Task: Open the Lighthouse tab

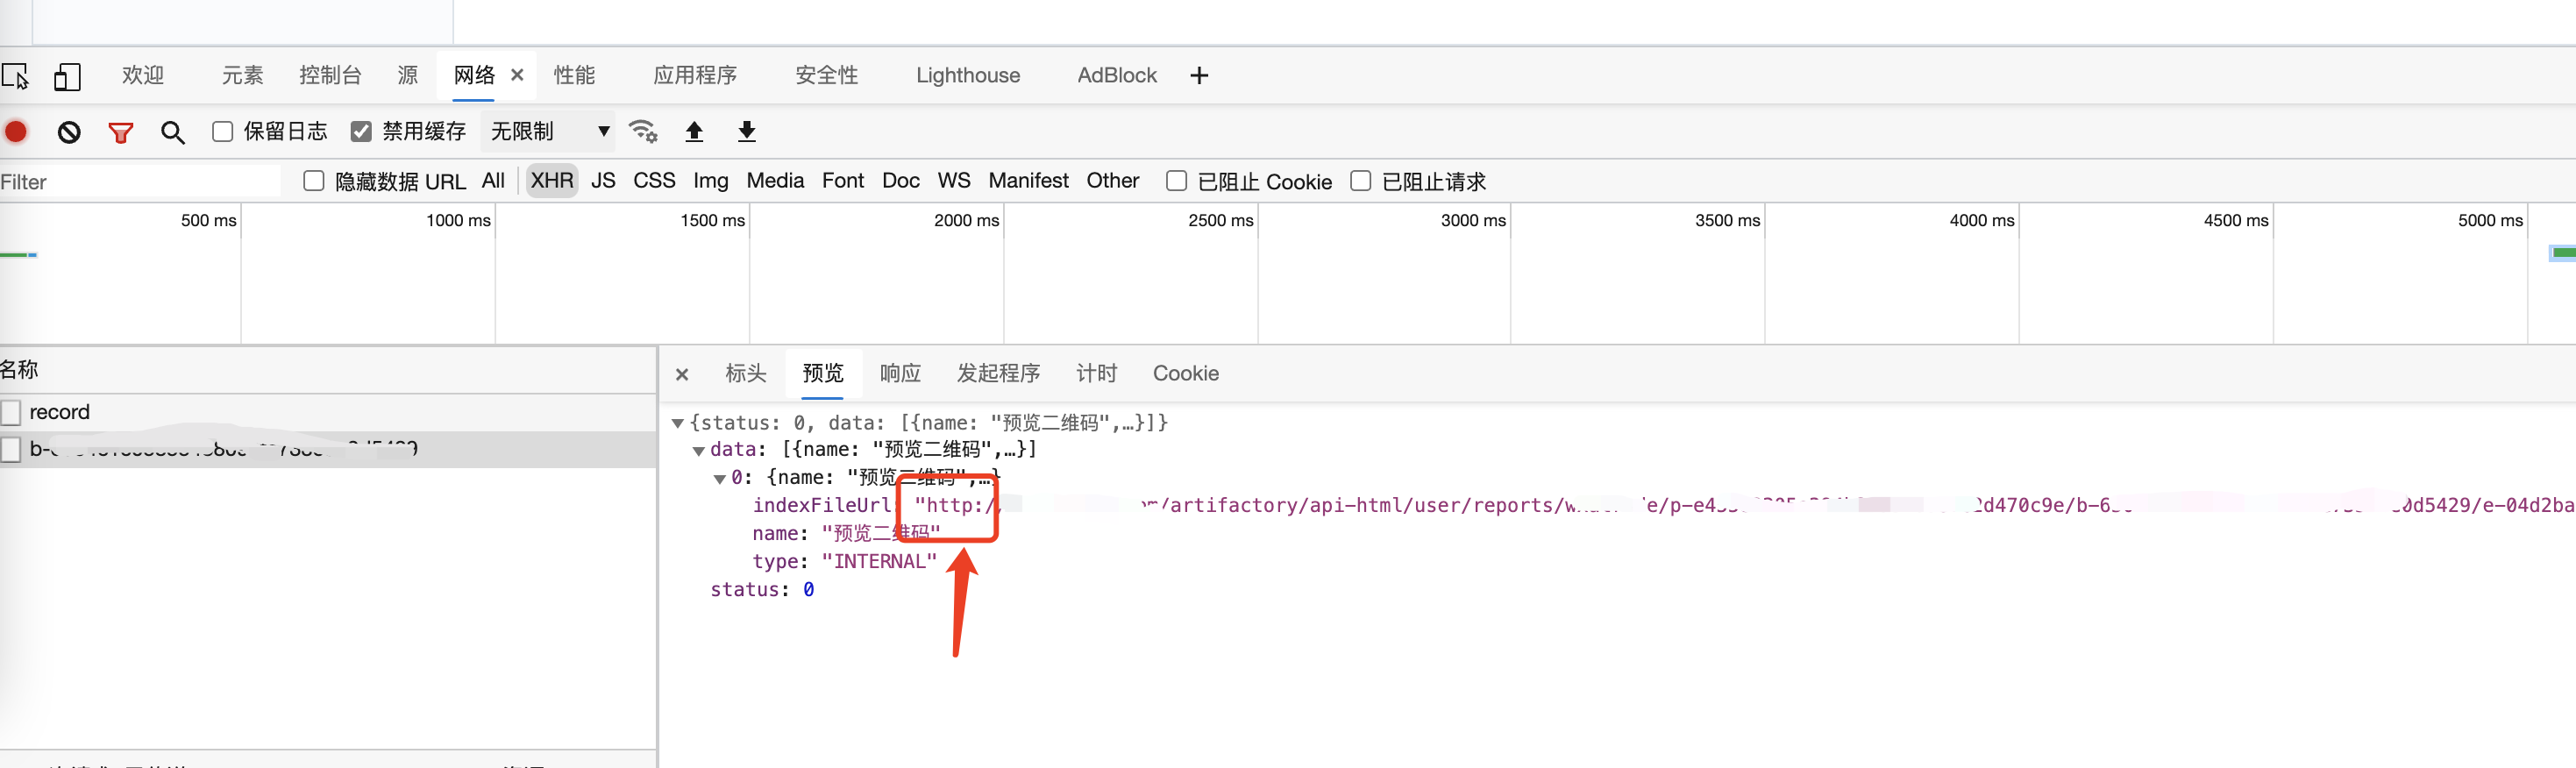Action: tap(968, 75)
